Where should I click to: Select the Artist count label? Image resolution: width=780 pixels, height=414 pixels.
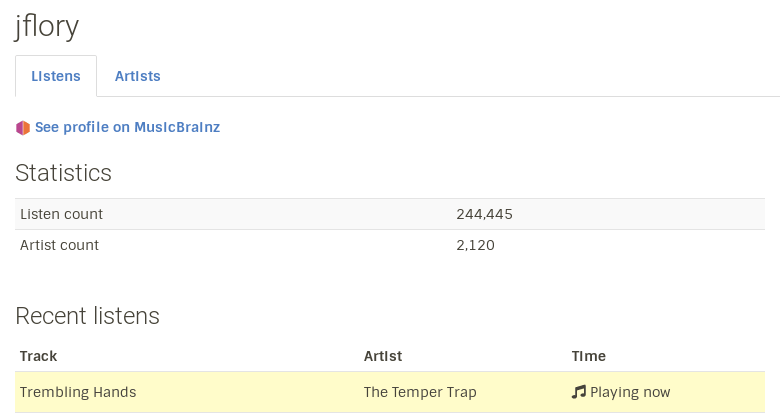point(59,245)
